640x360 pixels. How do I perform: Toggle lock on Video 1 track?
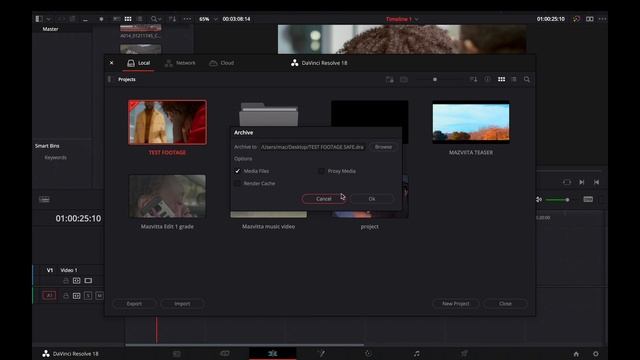[66, 281]
